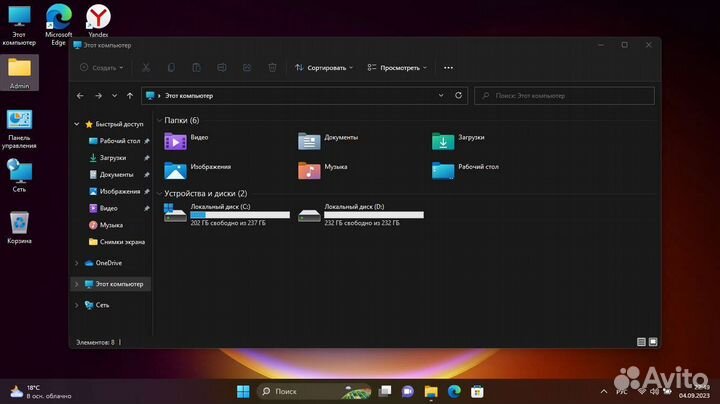Open the Изображения folder in Папки section
This screenshot has height=404, width=720.
coord(197,170)
